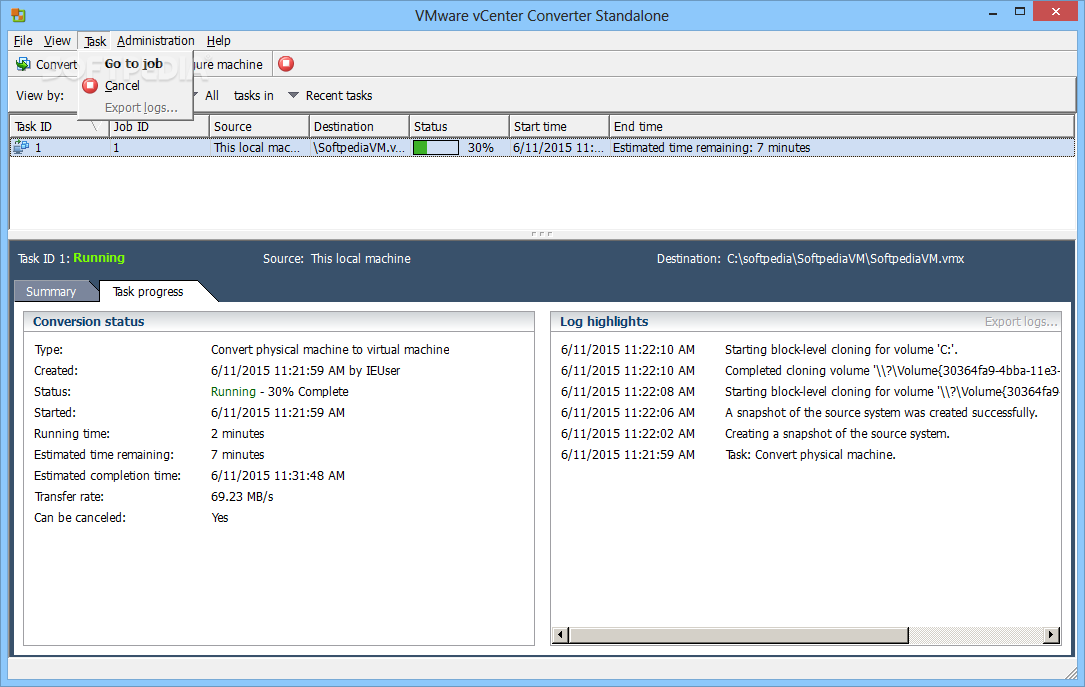Choose Cancel in the Task menu
1085x687 pixels.
point(122,86)
